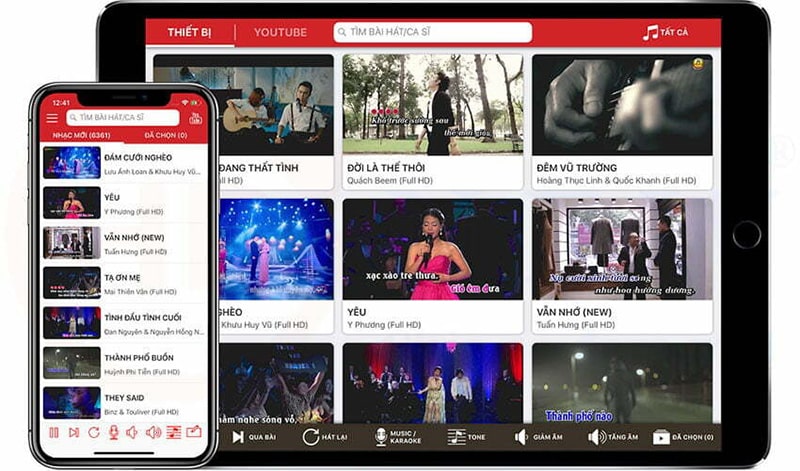Click the Quách Beem (Full HD) subtitle
This screenshot has width=800, height=471.
point(390,181)
